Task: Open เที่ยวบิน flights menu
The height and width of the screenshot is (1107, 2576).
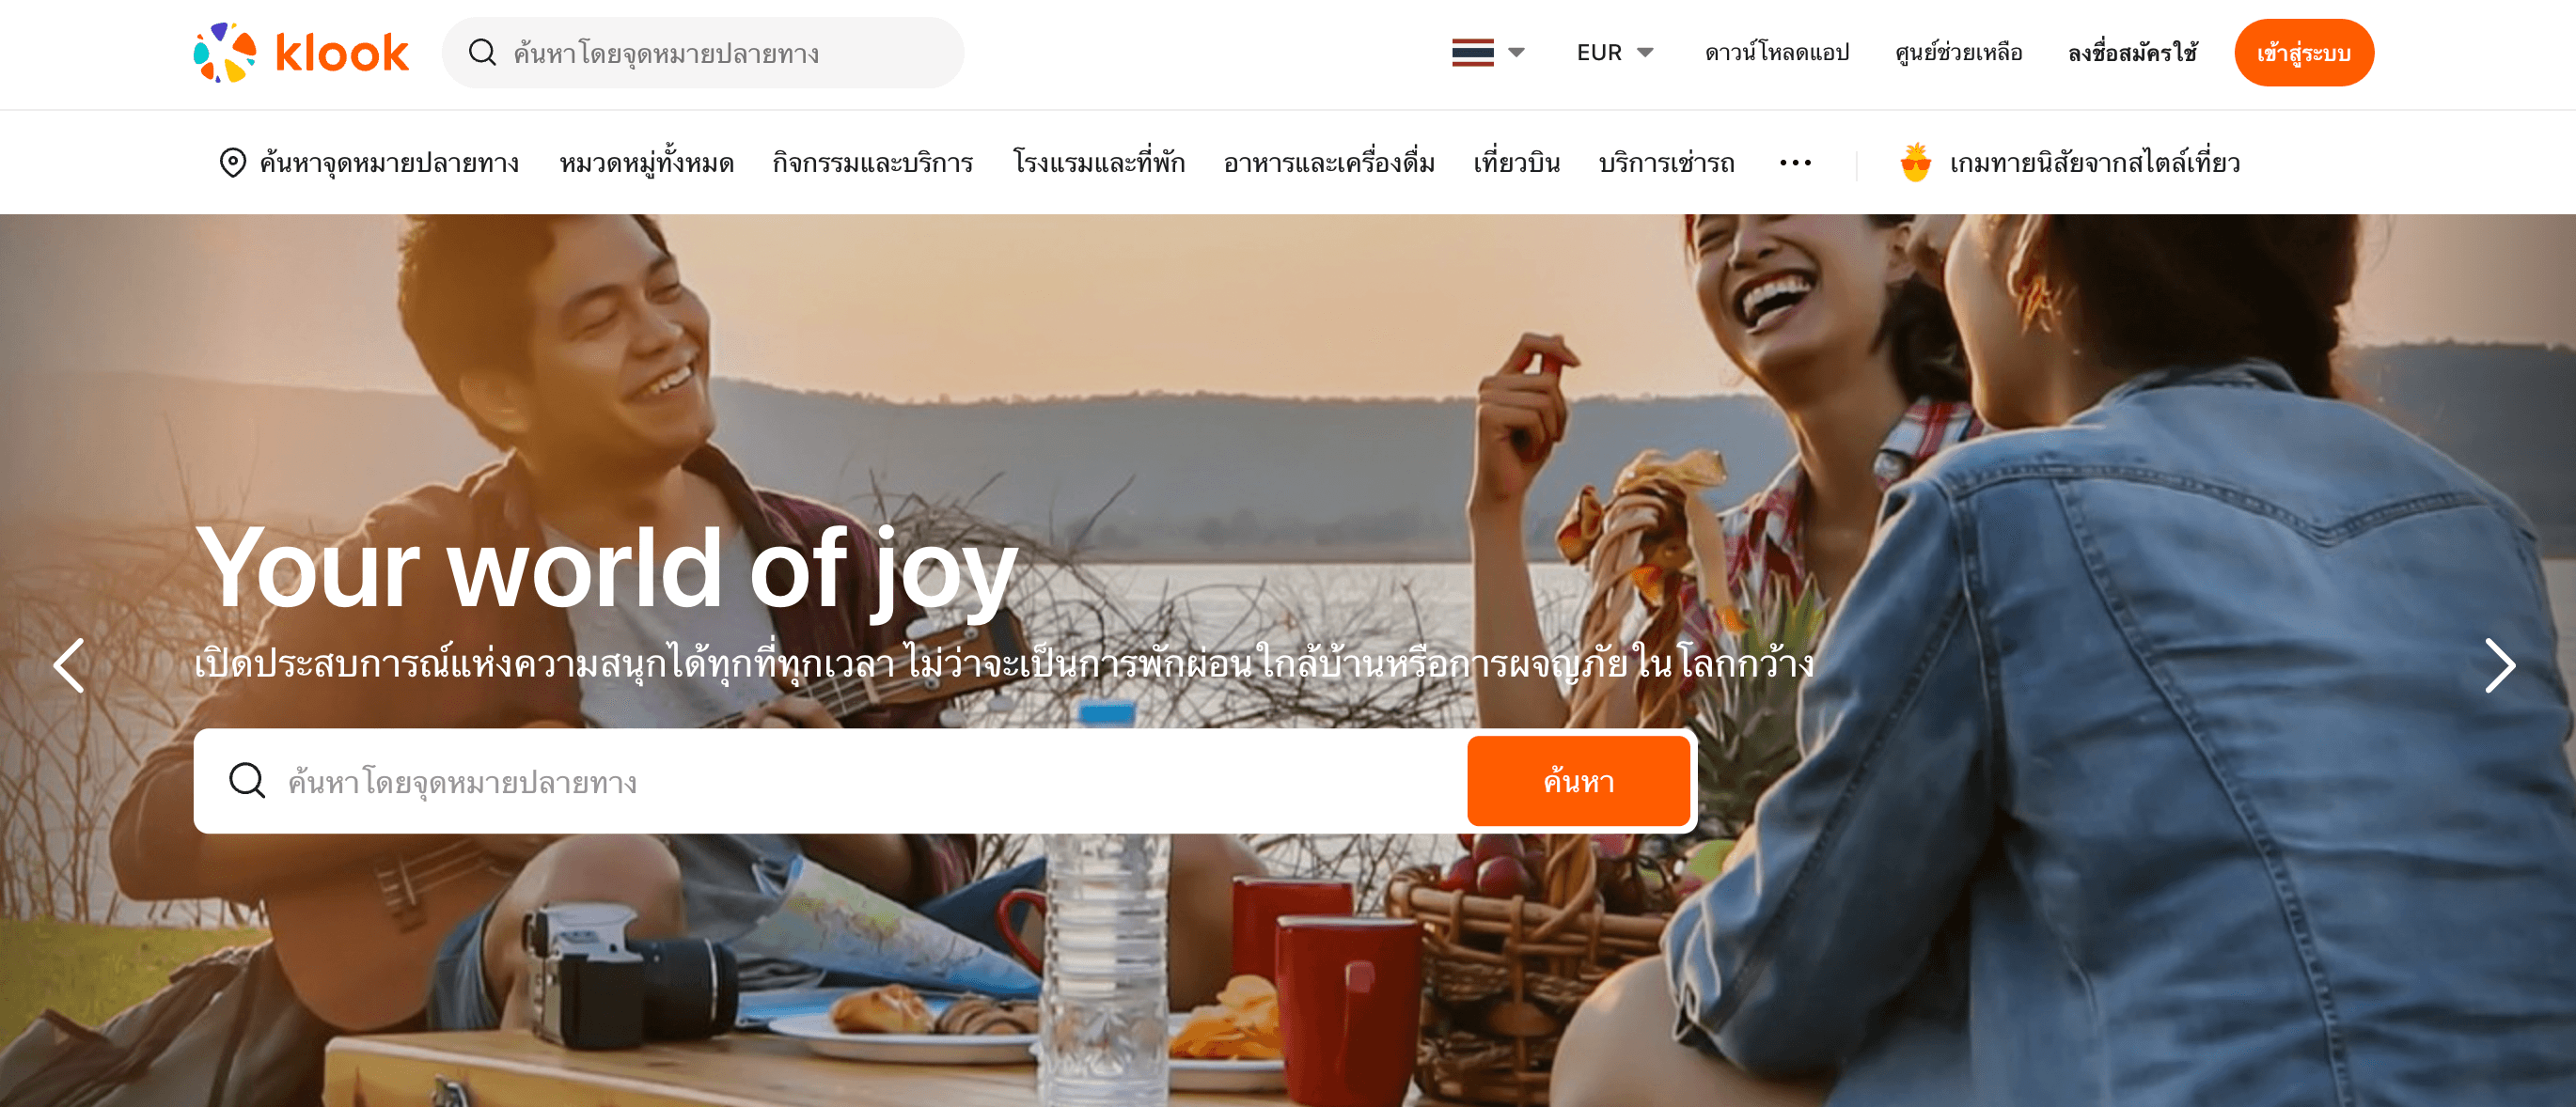Action: [1516, 162]
